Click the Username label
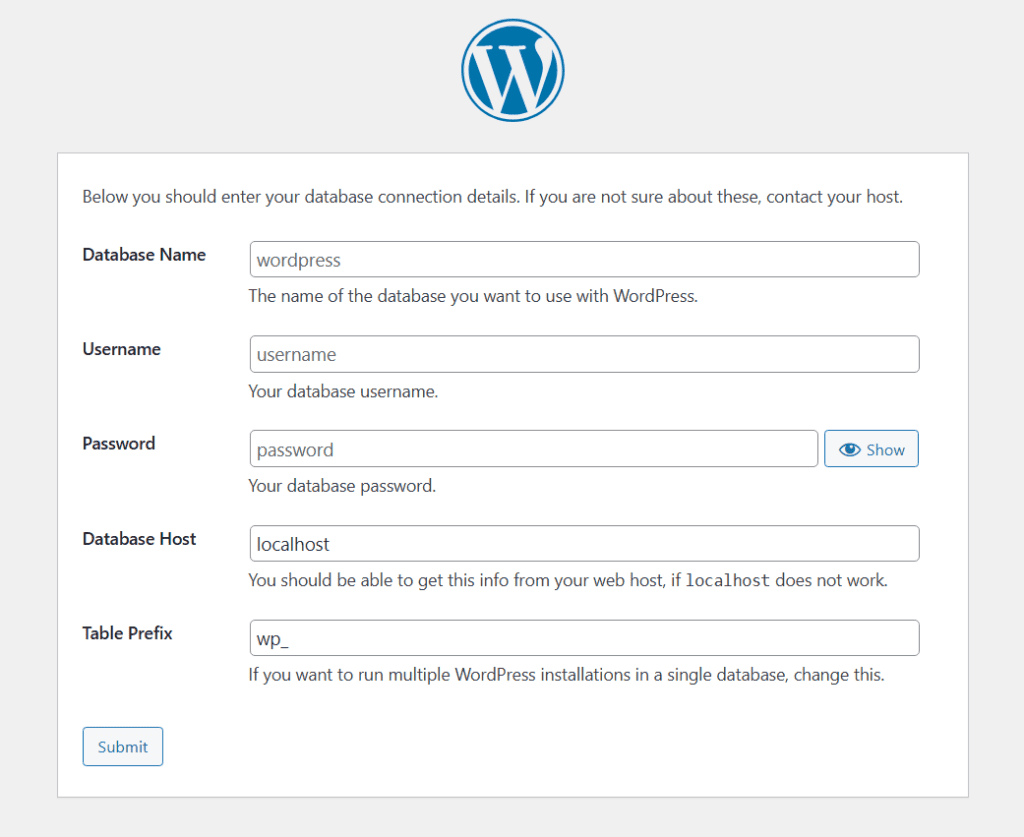The image size is (1024, 837). click(121, 349)
